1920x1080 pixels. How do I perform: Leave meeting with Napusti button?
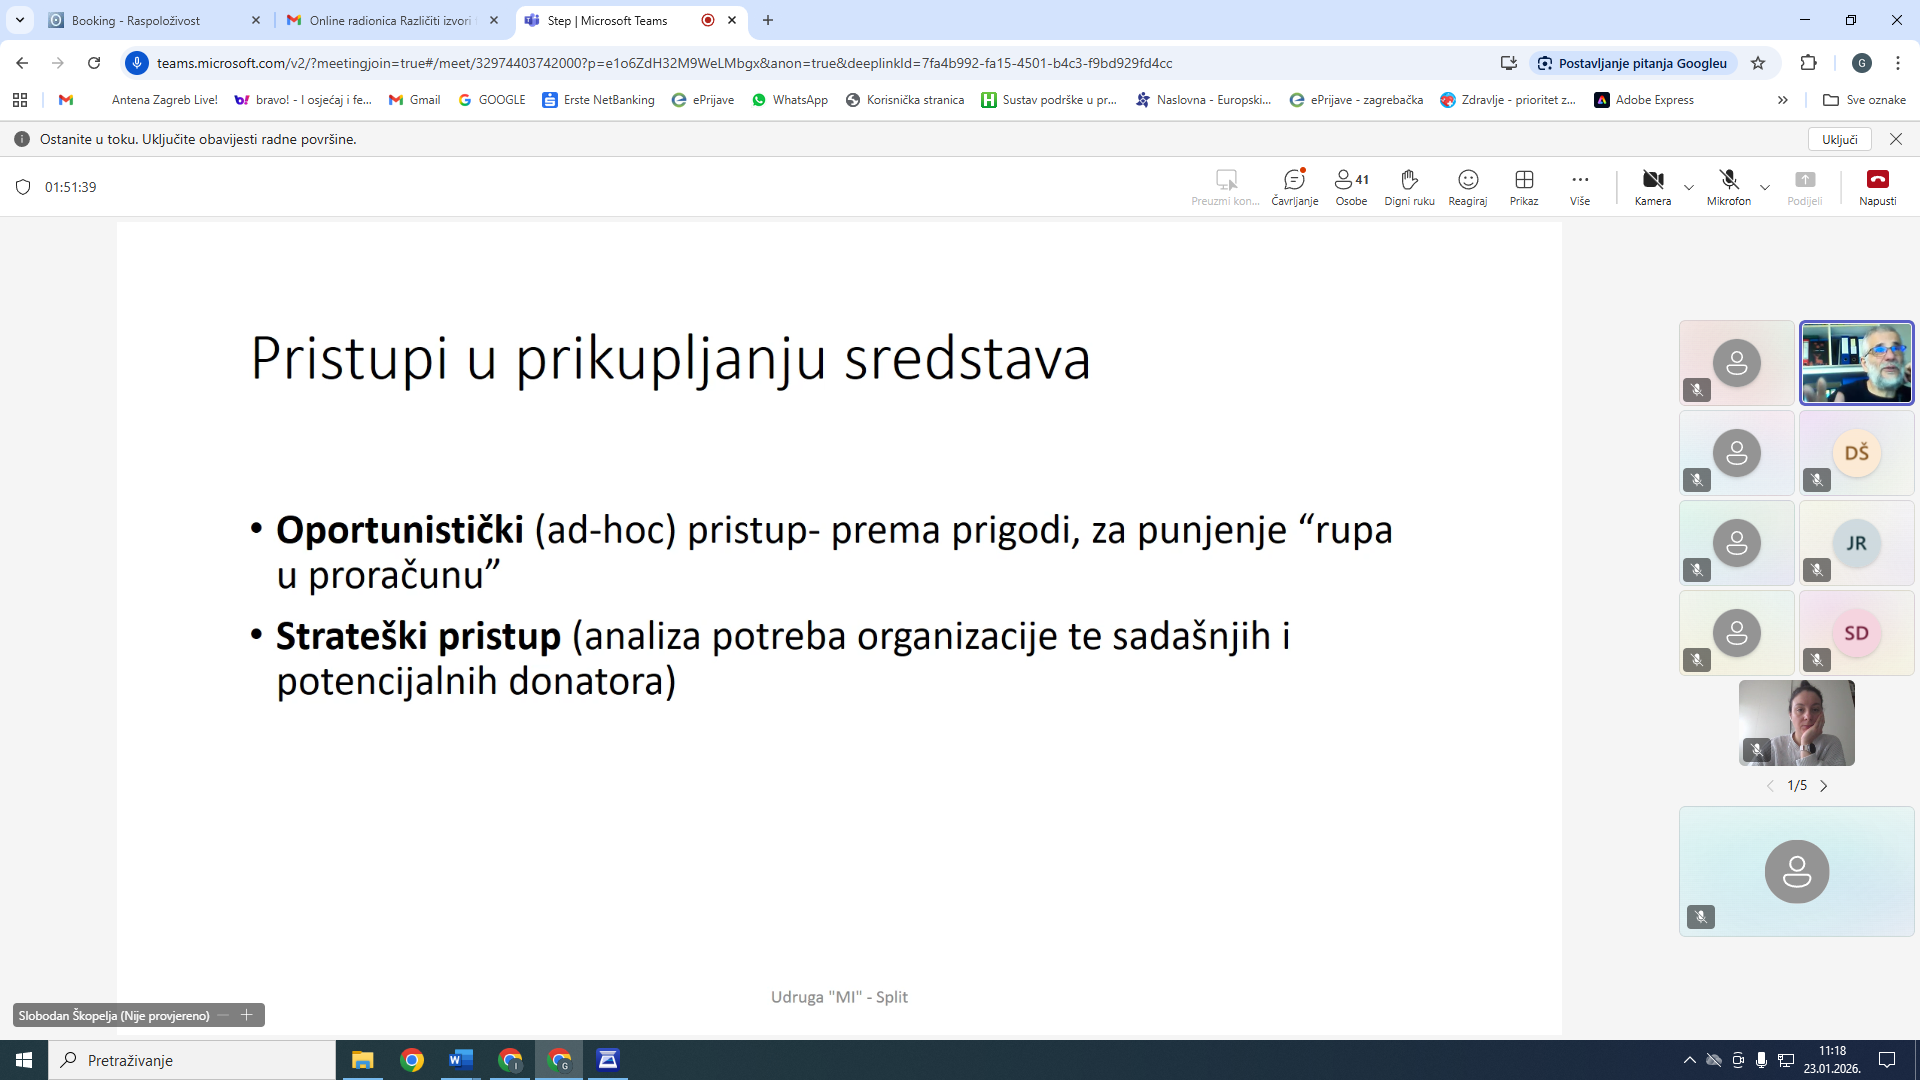(x=1877, y=186)
